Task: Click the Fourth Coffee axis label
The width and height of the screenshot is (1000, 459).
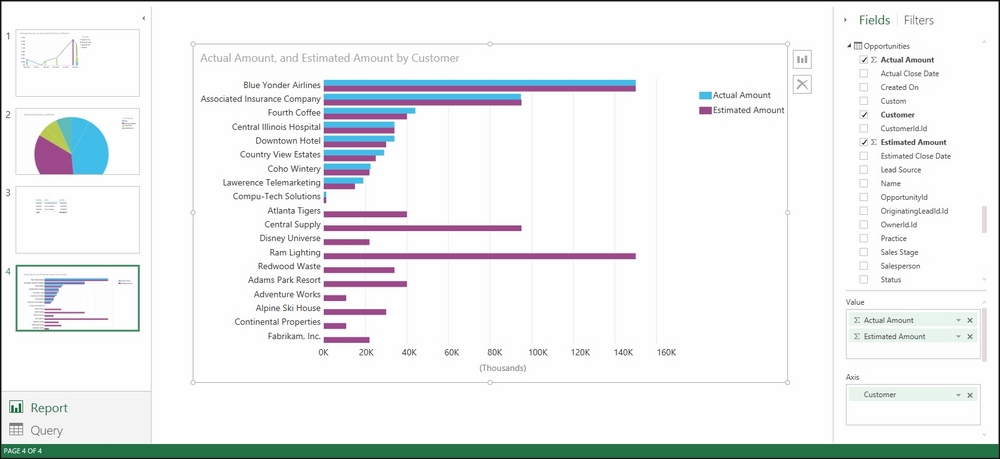Action: (294, 112)
